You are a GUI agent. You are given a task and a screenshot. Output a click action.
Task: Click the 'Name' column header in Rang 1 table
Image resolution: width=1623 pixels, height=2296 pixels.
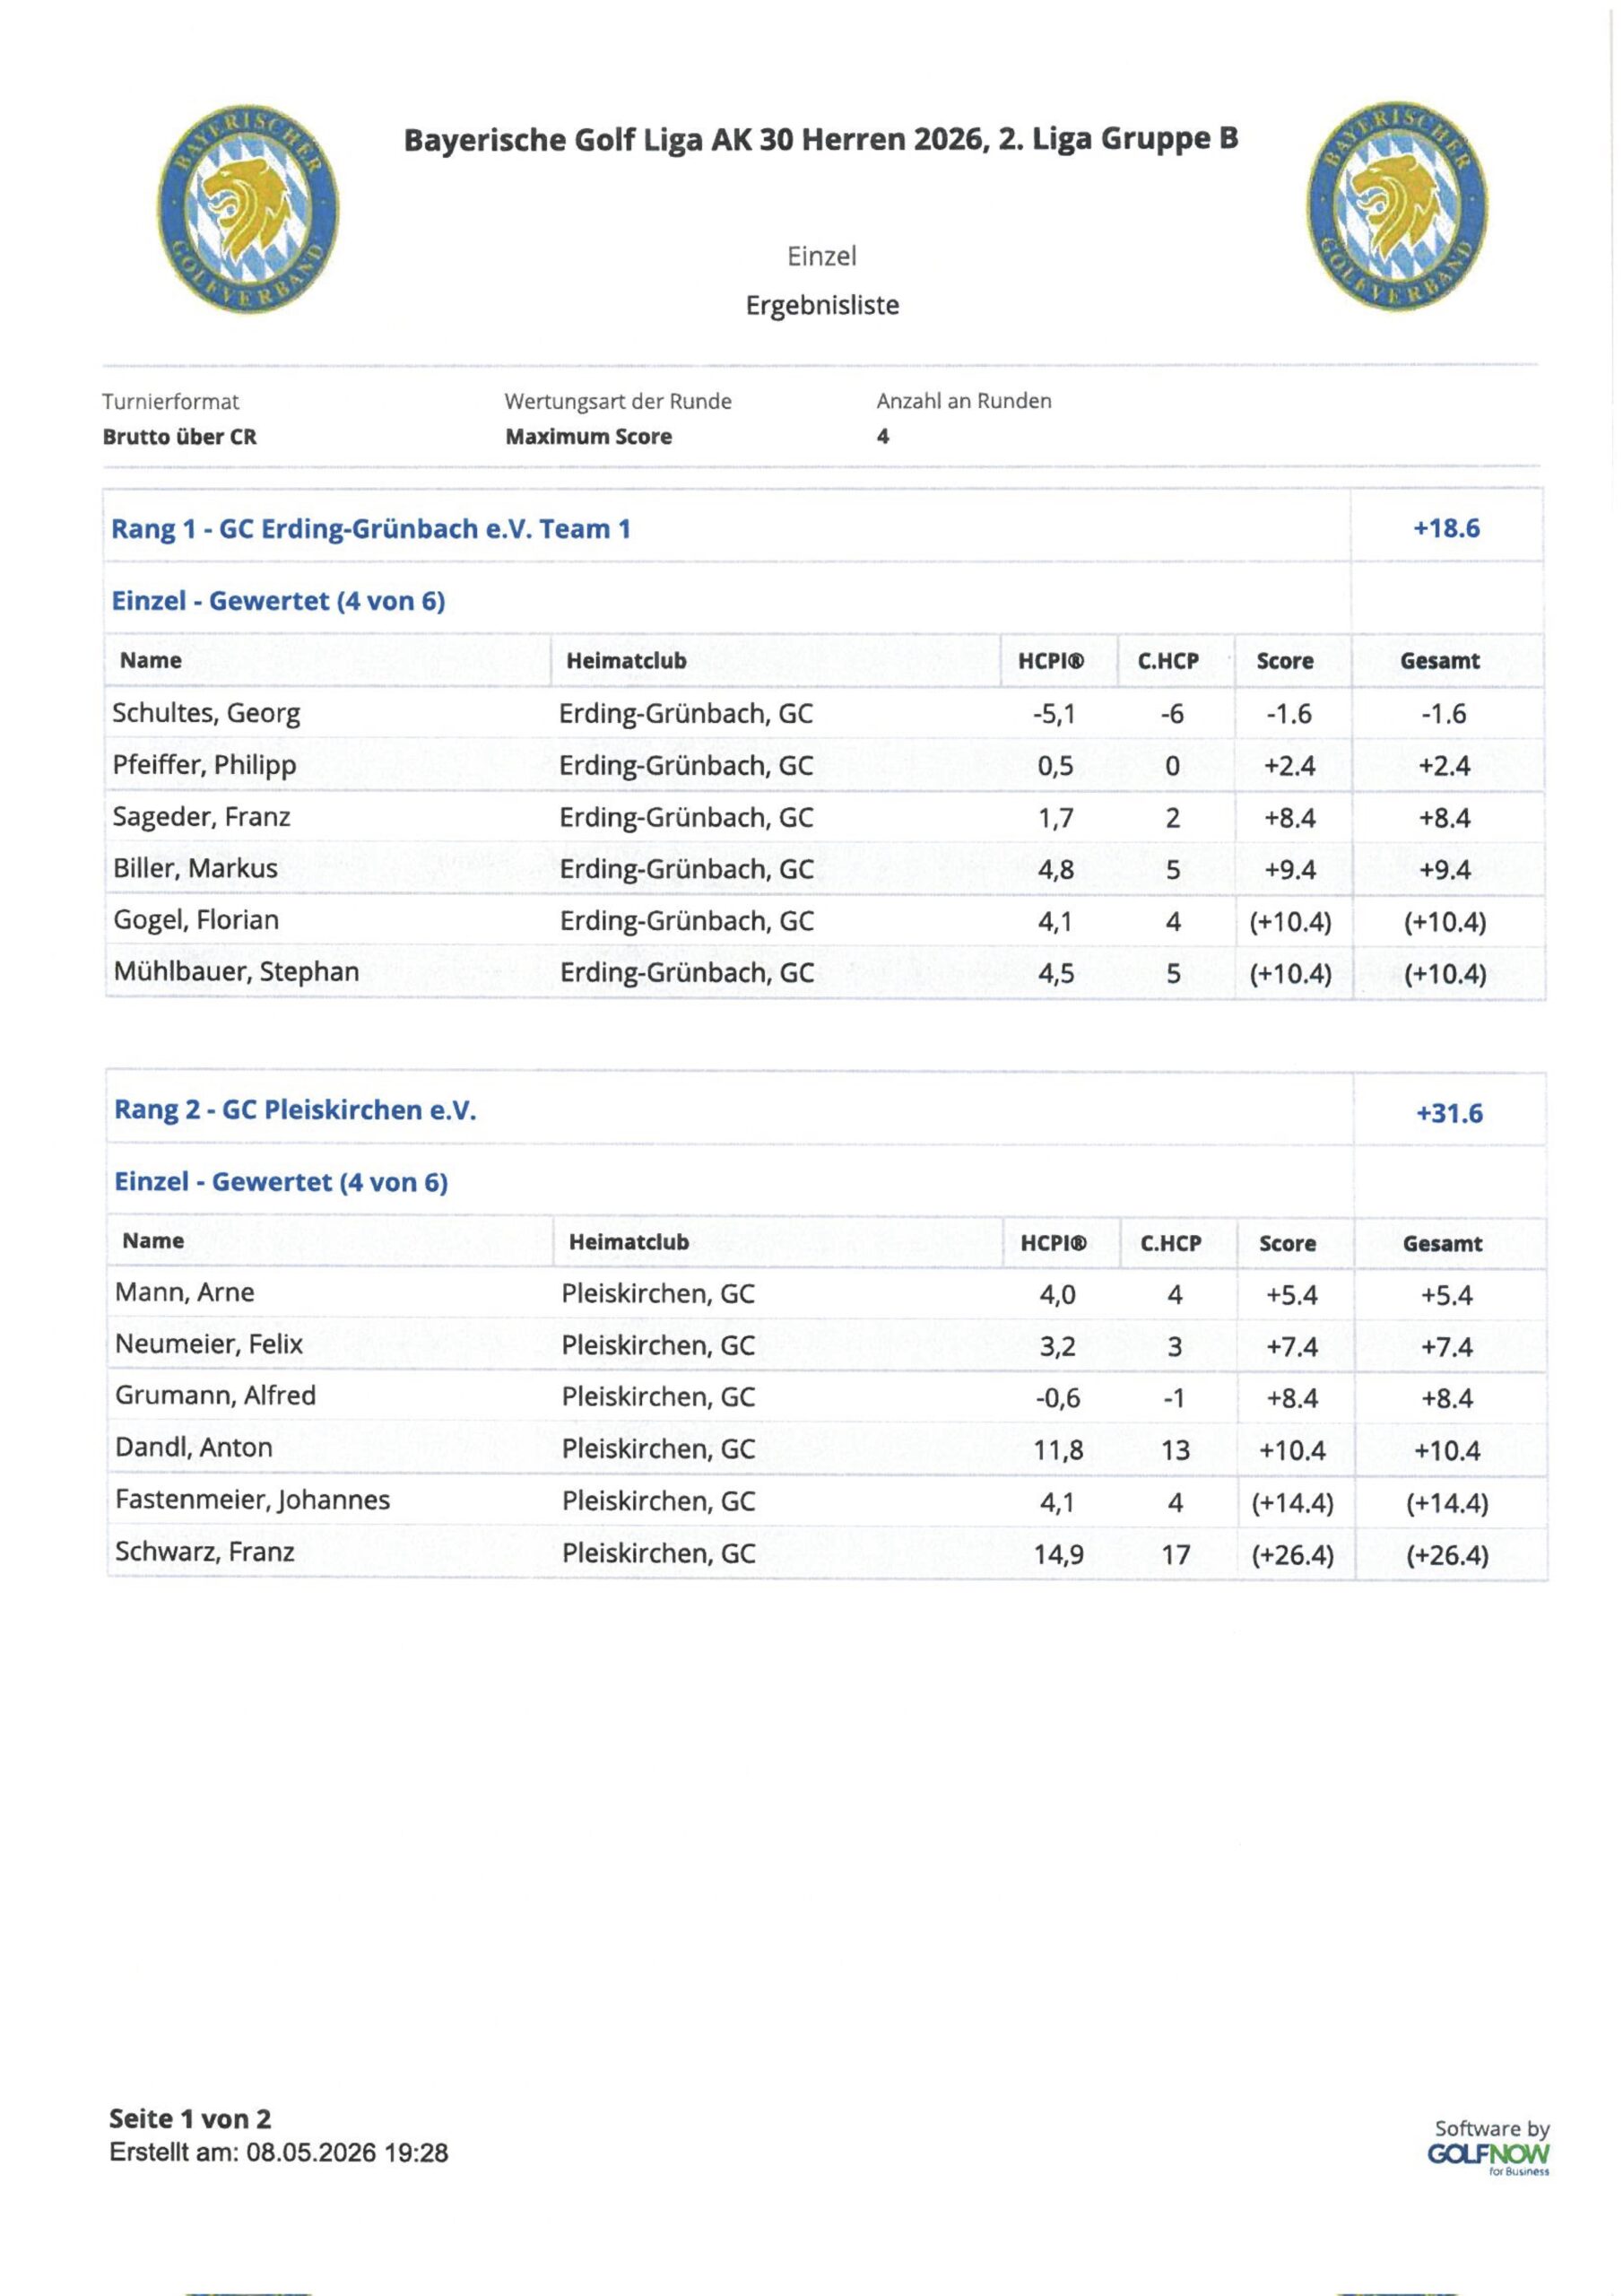click(151, 660)
